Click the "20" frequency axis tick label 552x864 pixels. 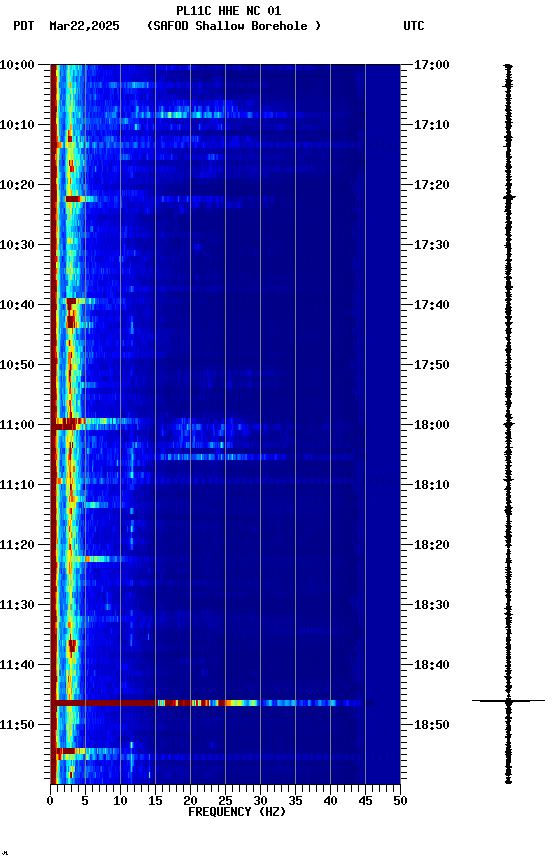190,802
